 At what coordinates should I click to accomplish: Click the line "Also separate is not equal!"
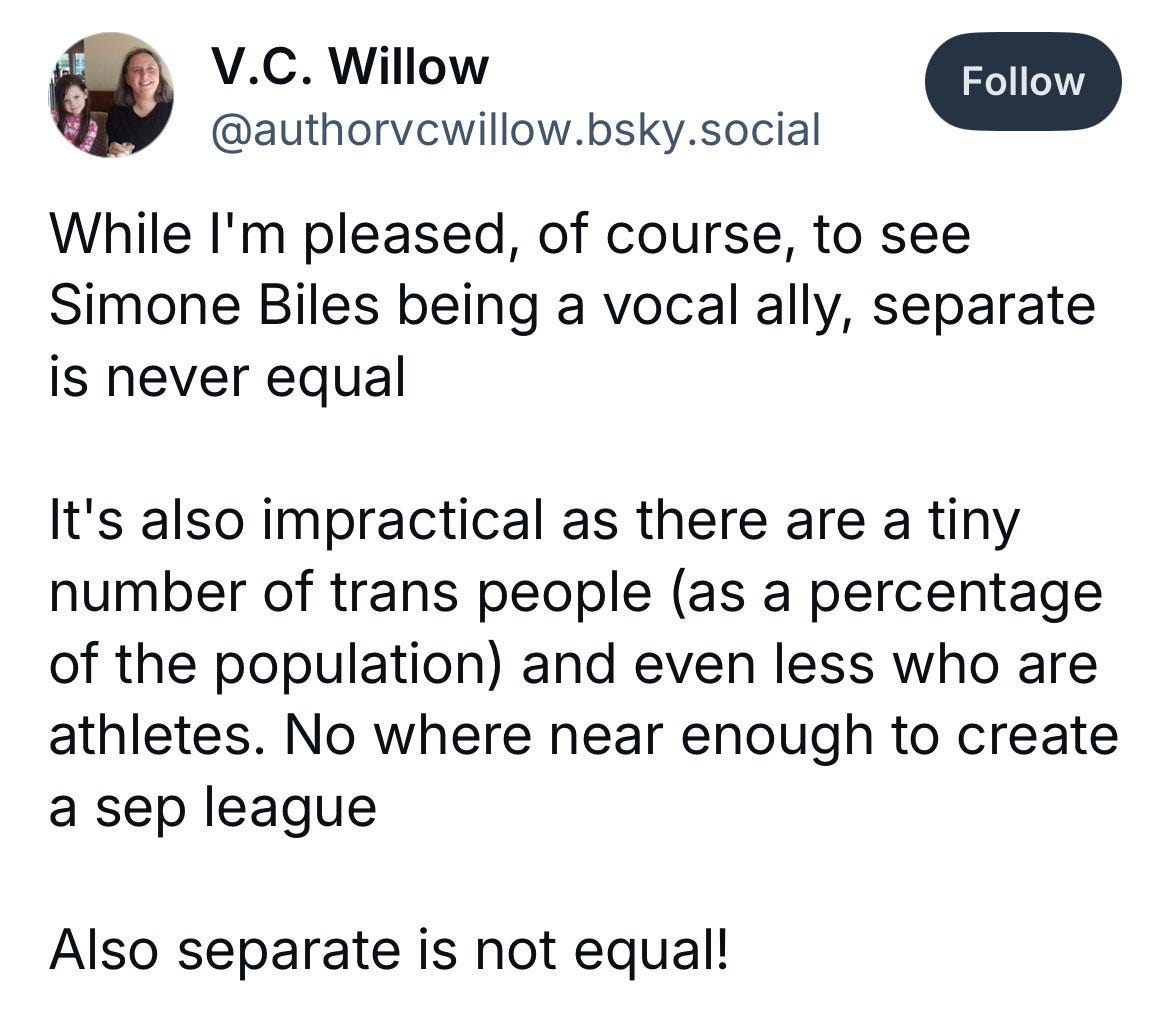[389, 951]
